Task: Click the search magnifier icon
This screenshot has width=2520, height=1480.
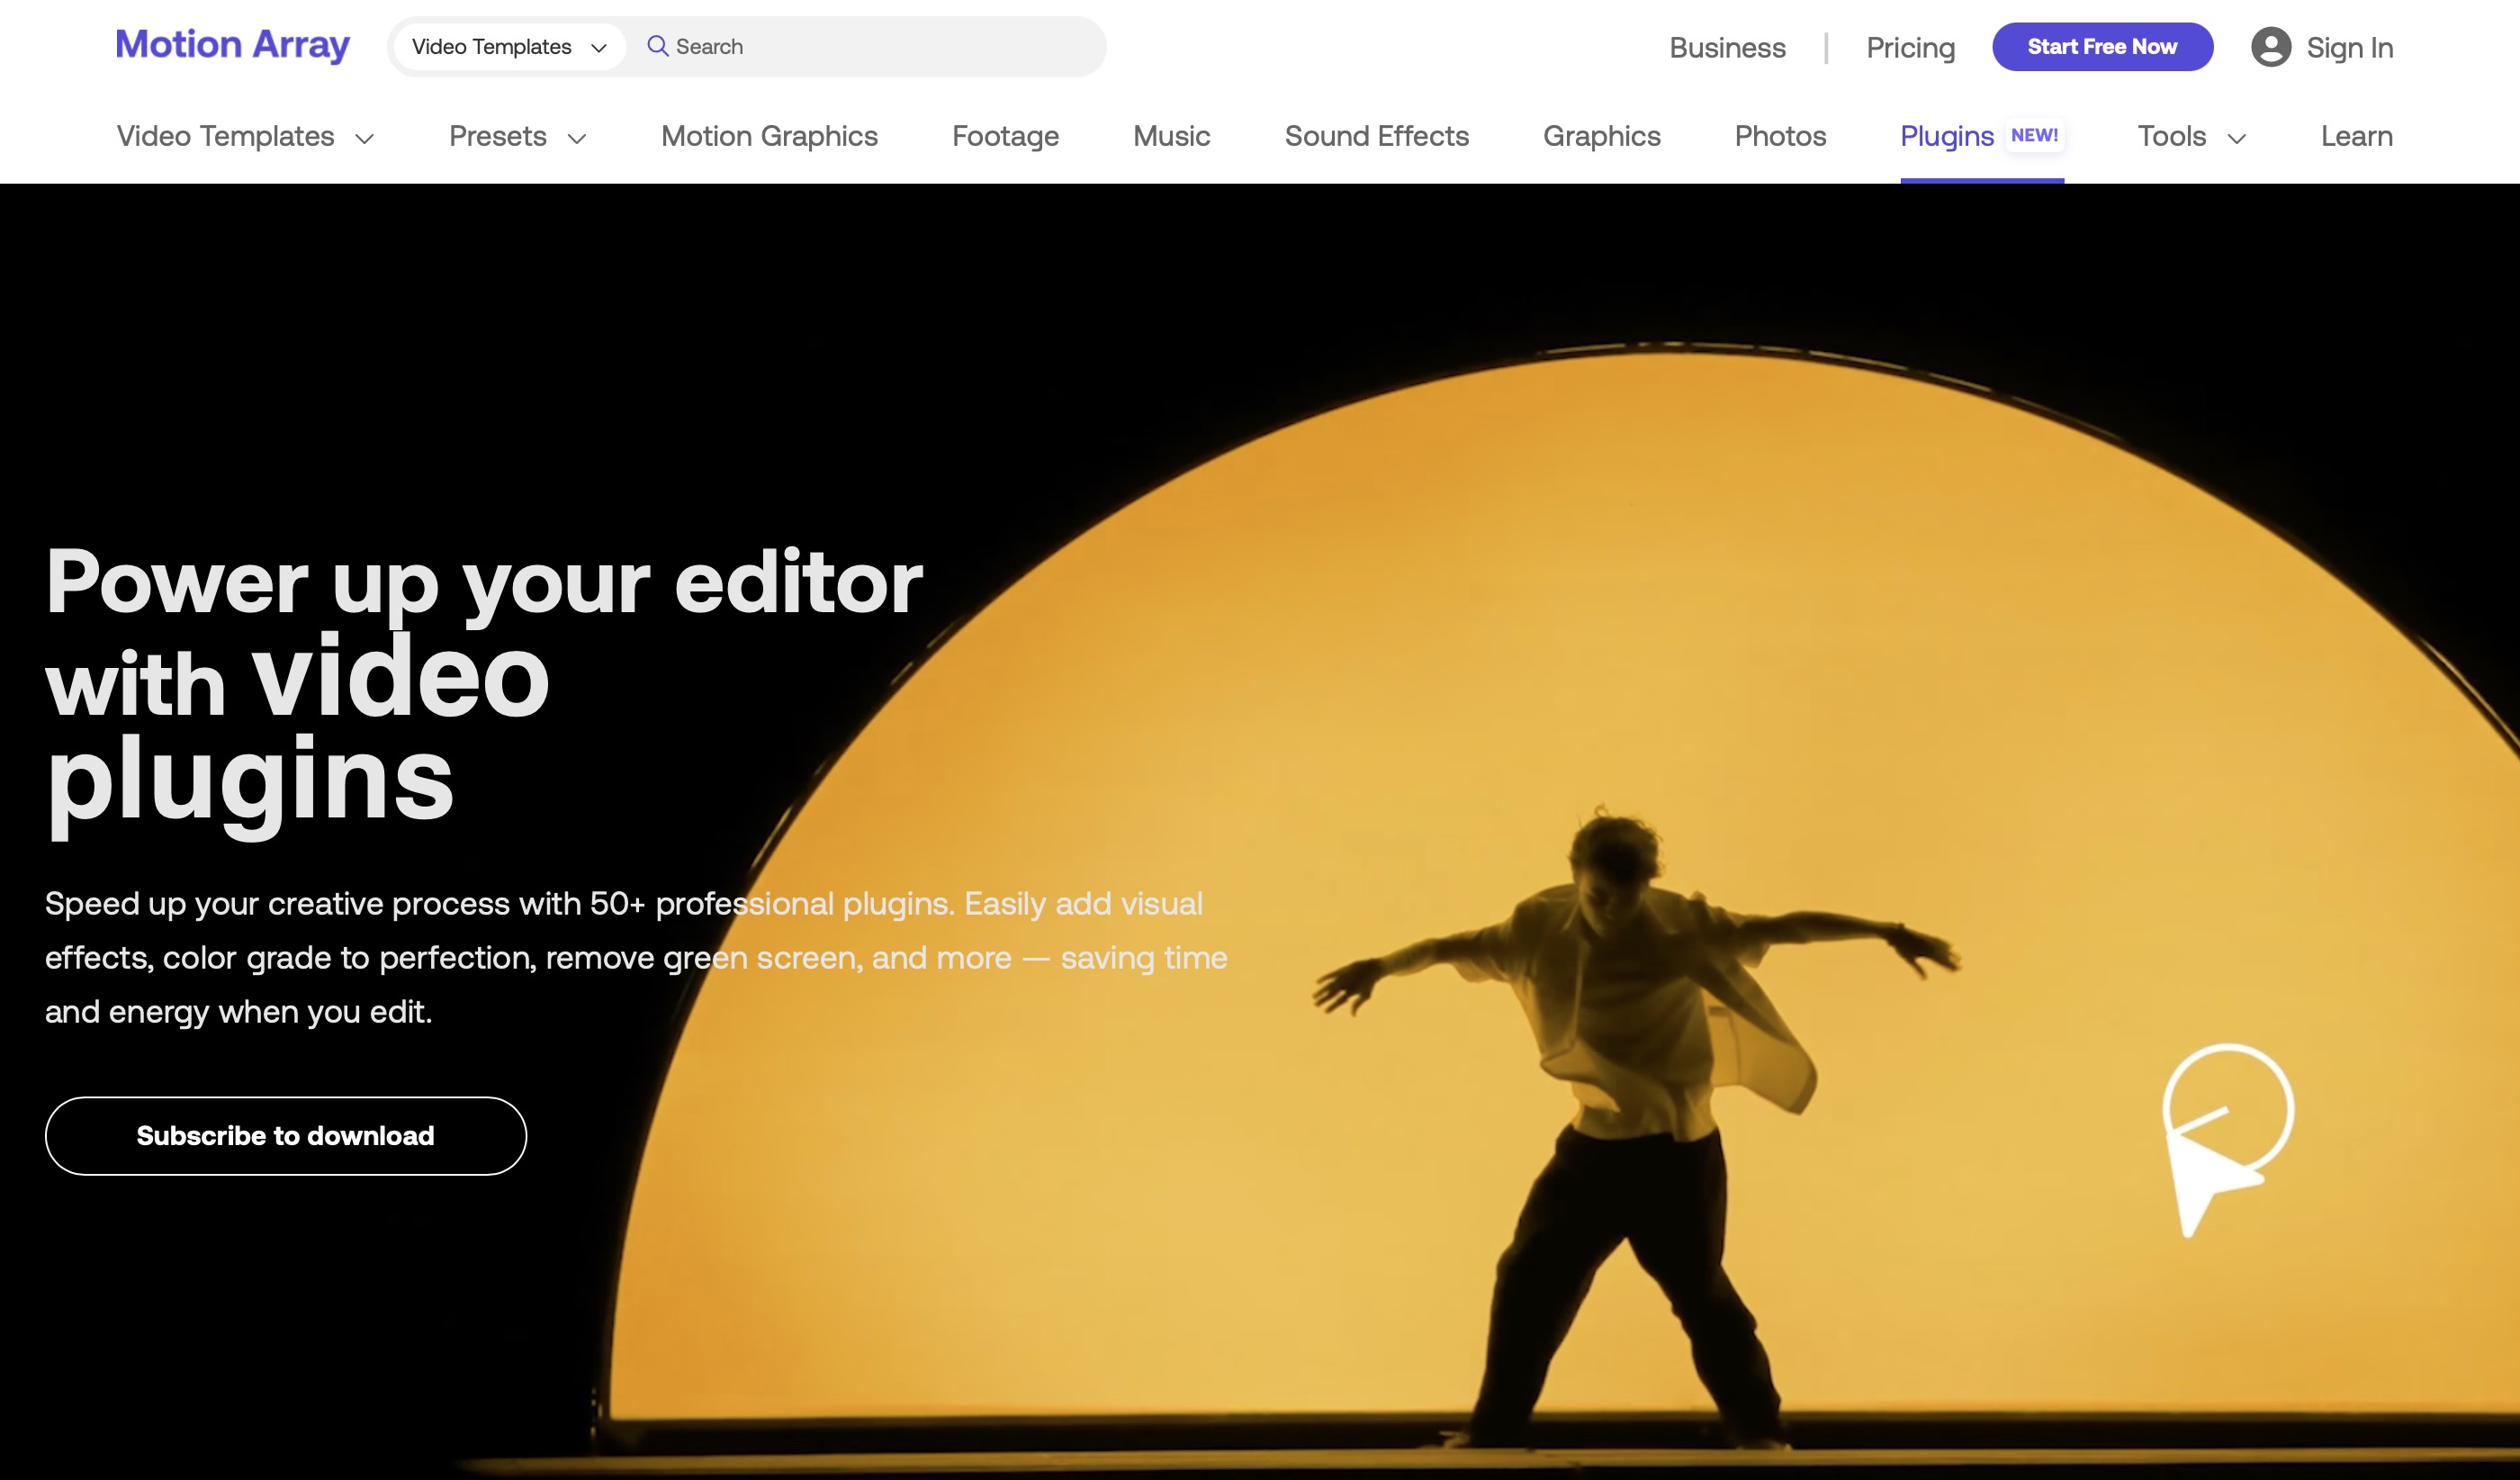Action: (657, 46)
